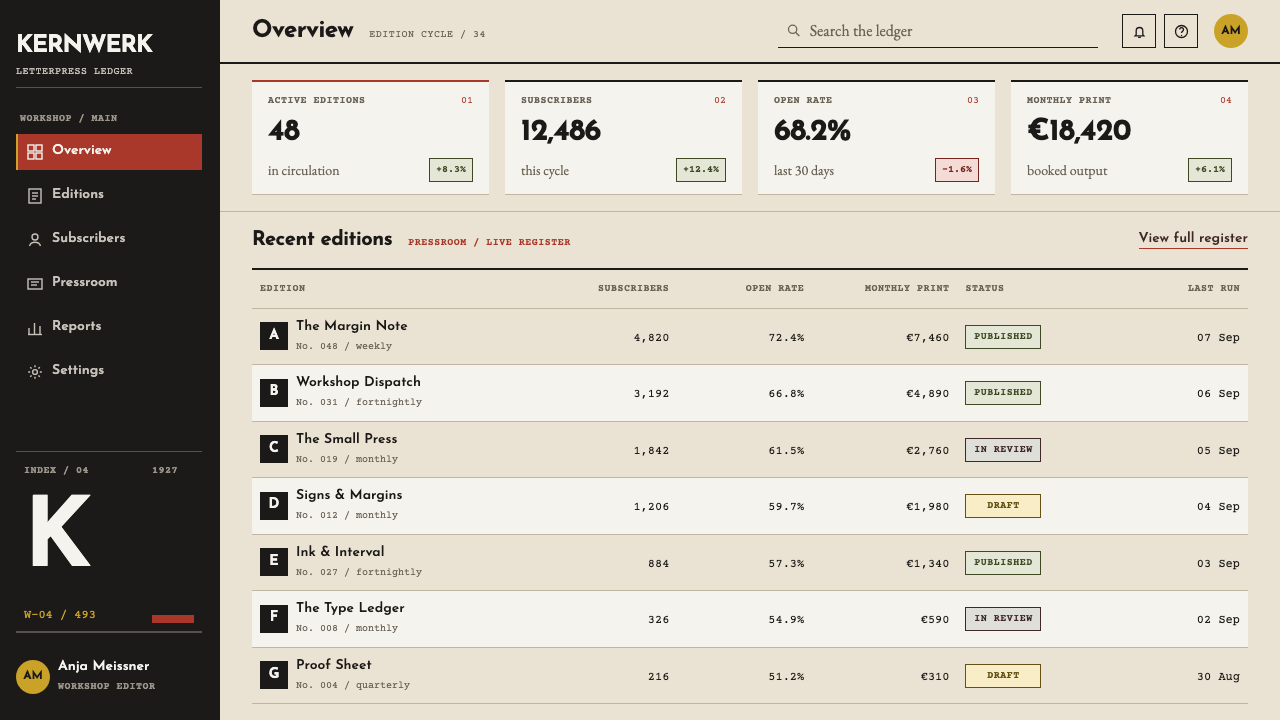Select the letter E badge for Ink & Interval
The height and width of the screenshot is (720, 1280).
pos(274,562)
